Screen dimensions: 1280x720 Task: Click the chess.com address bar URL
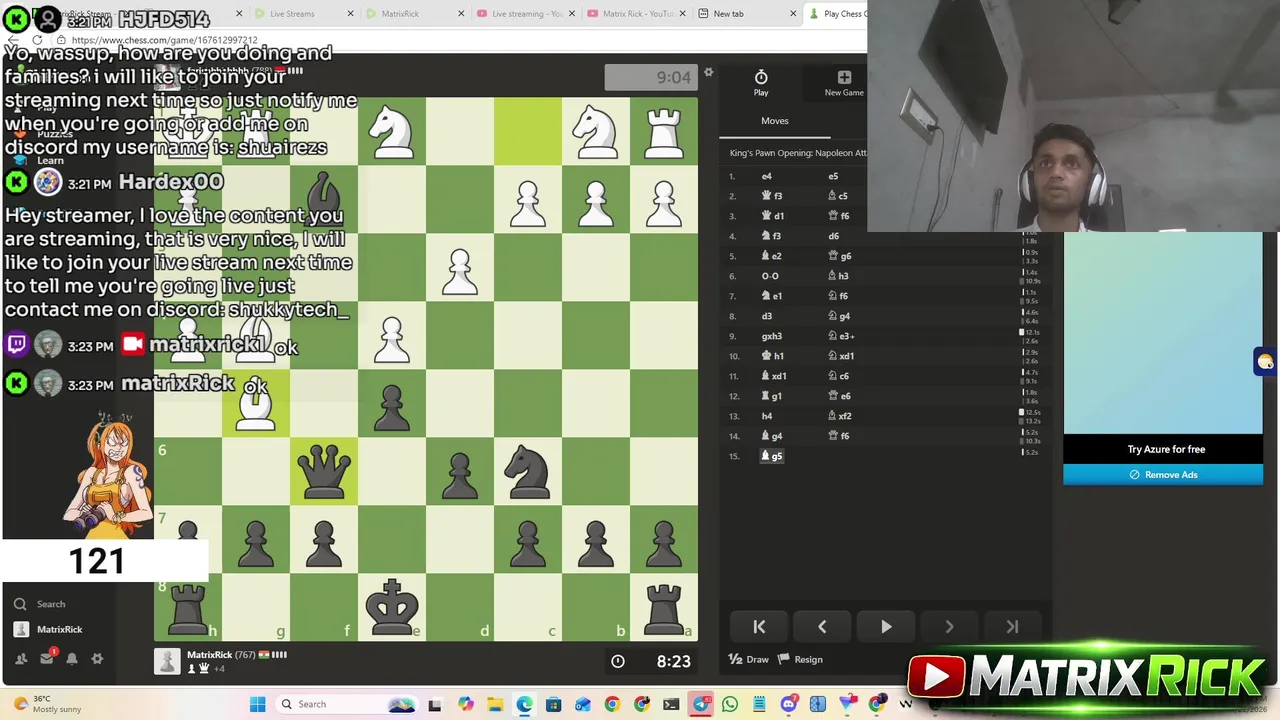point(164,40)
